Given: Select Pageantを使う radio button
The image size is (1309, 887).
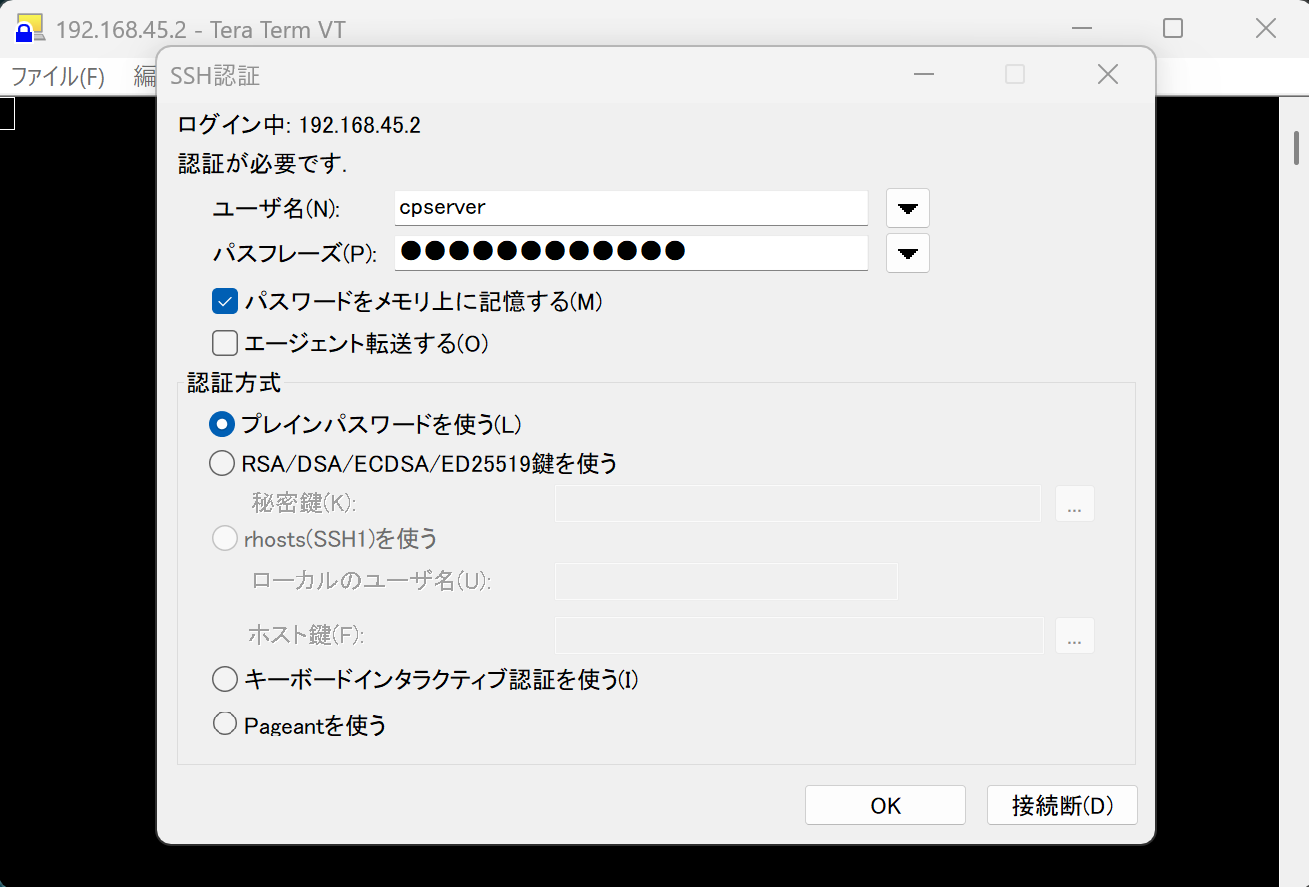Looking at the screenshot, I should [225, 725].
